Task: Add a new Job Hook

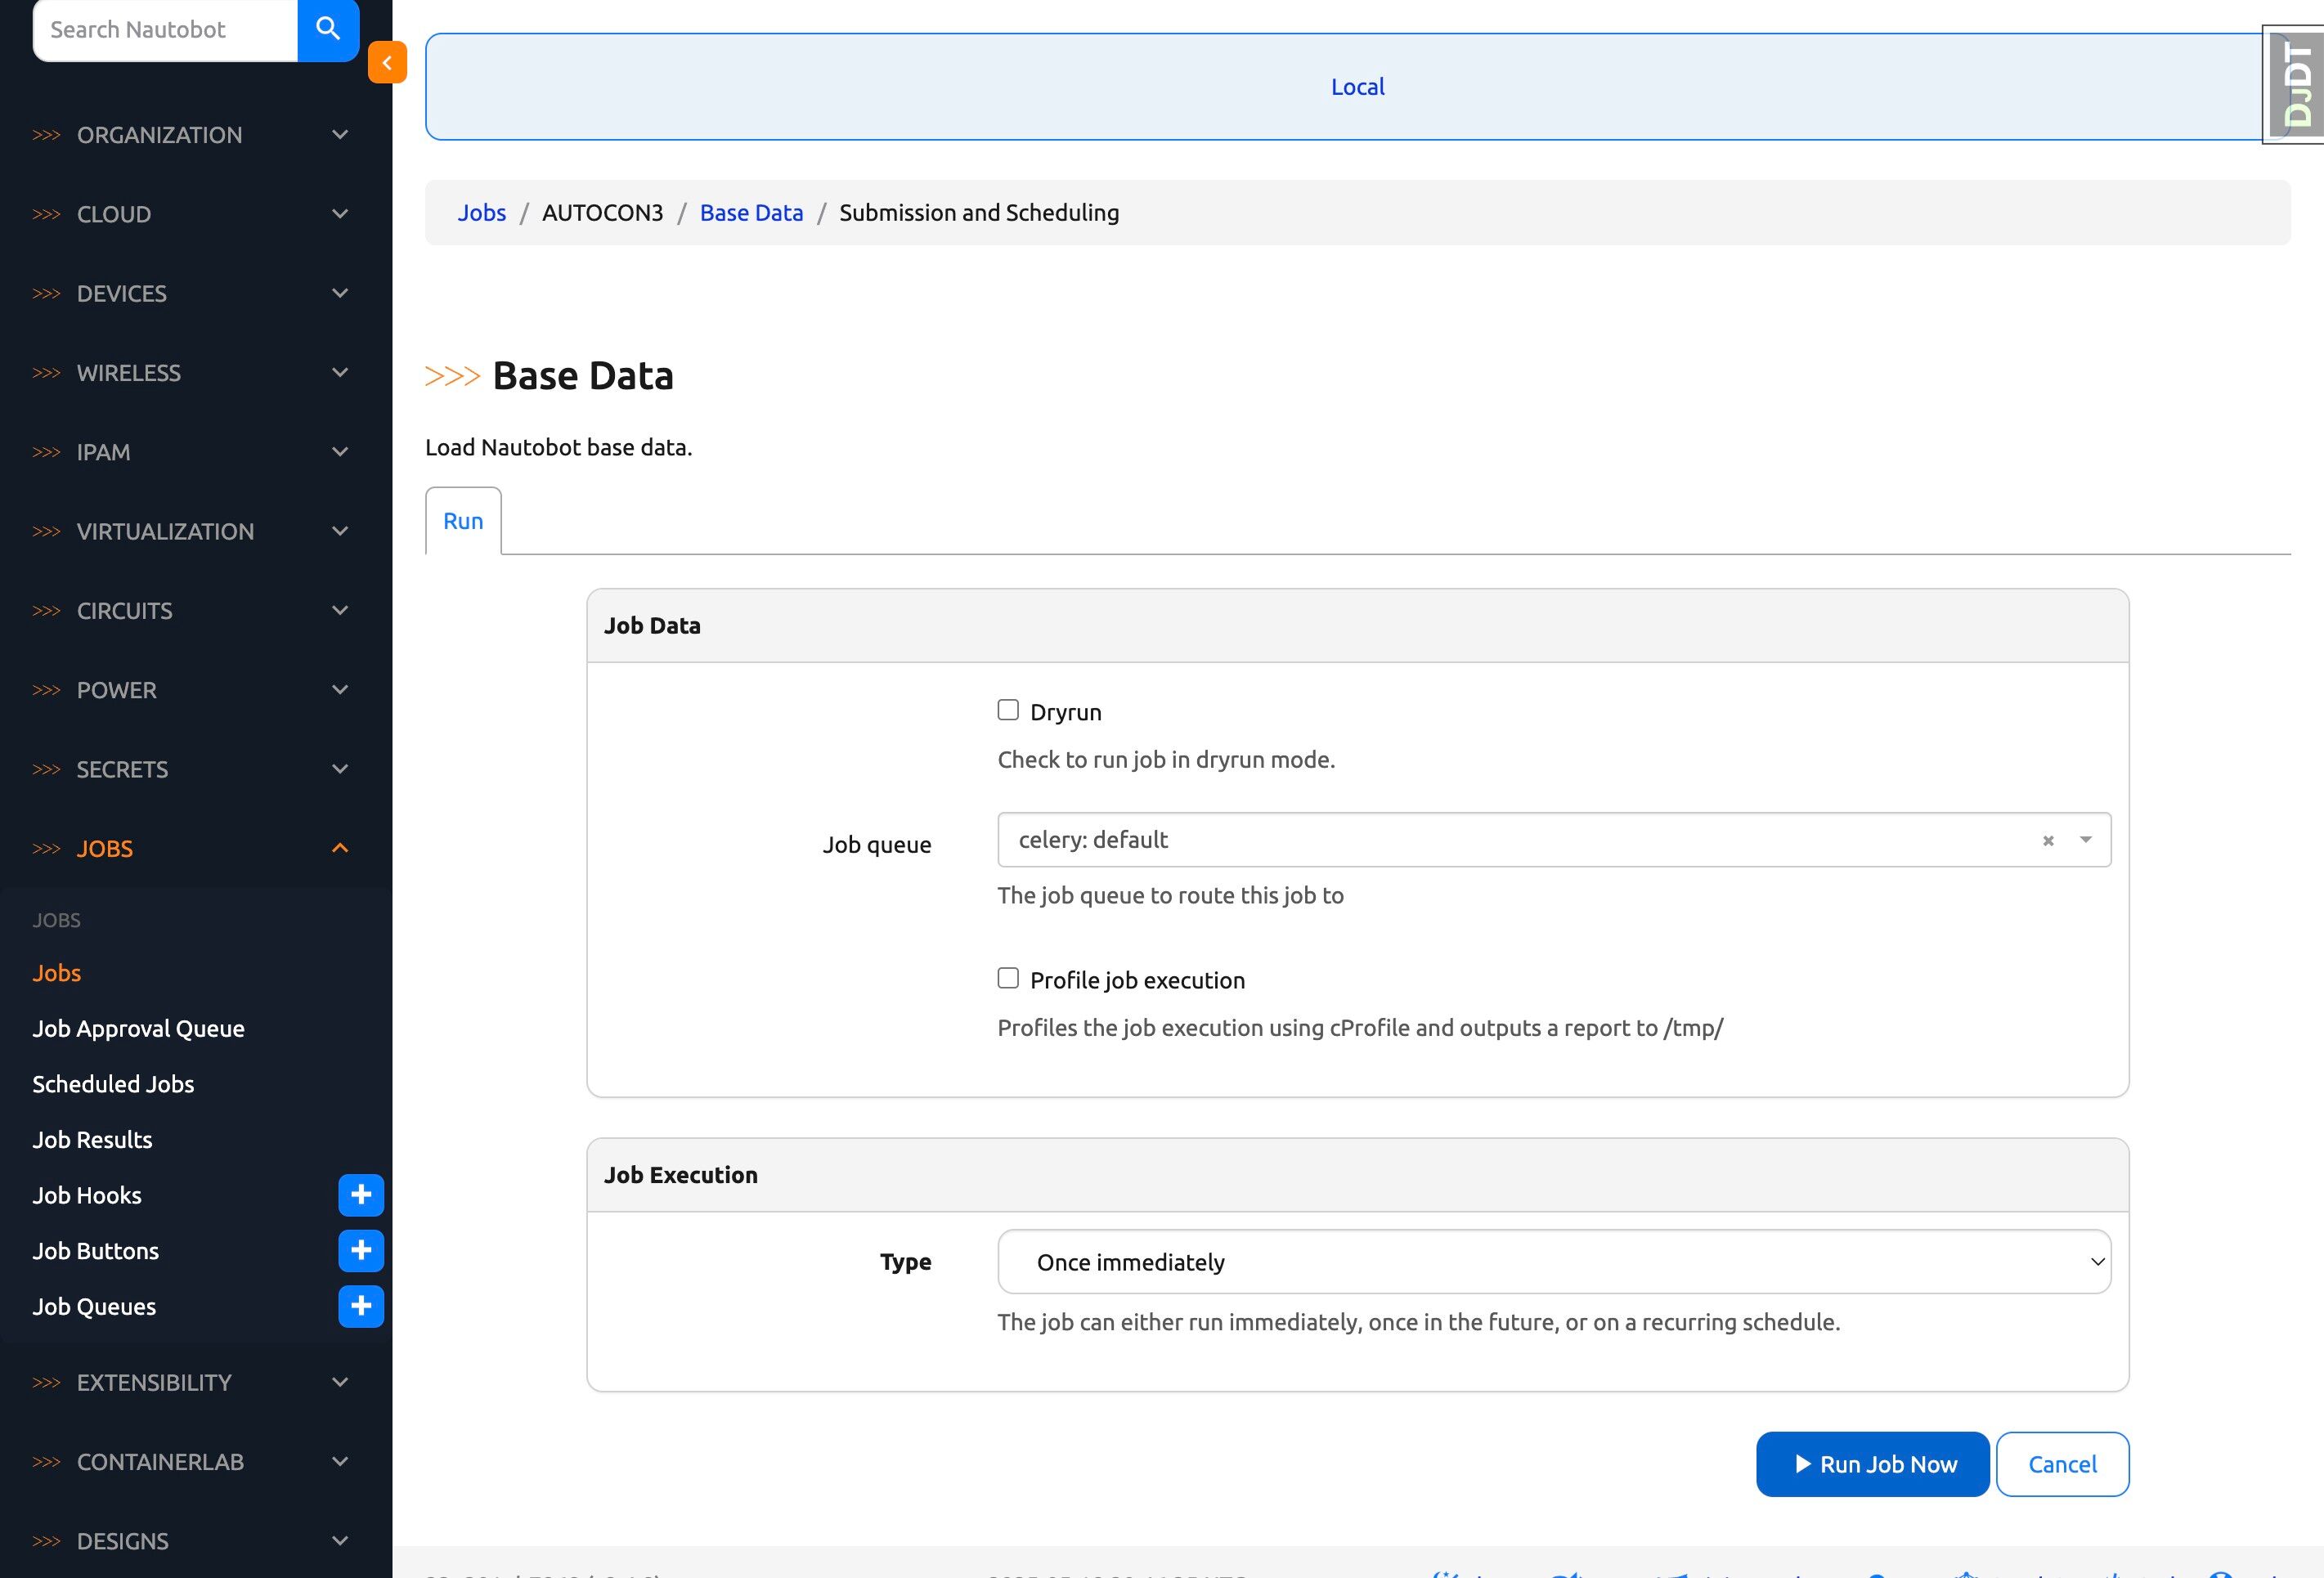Action: click(x=361, y=1195)
